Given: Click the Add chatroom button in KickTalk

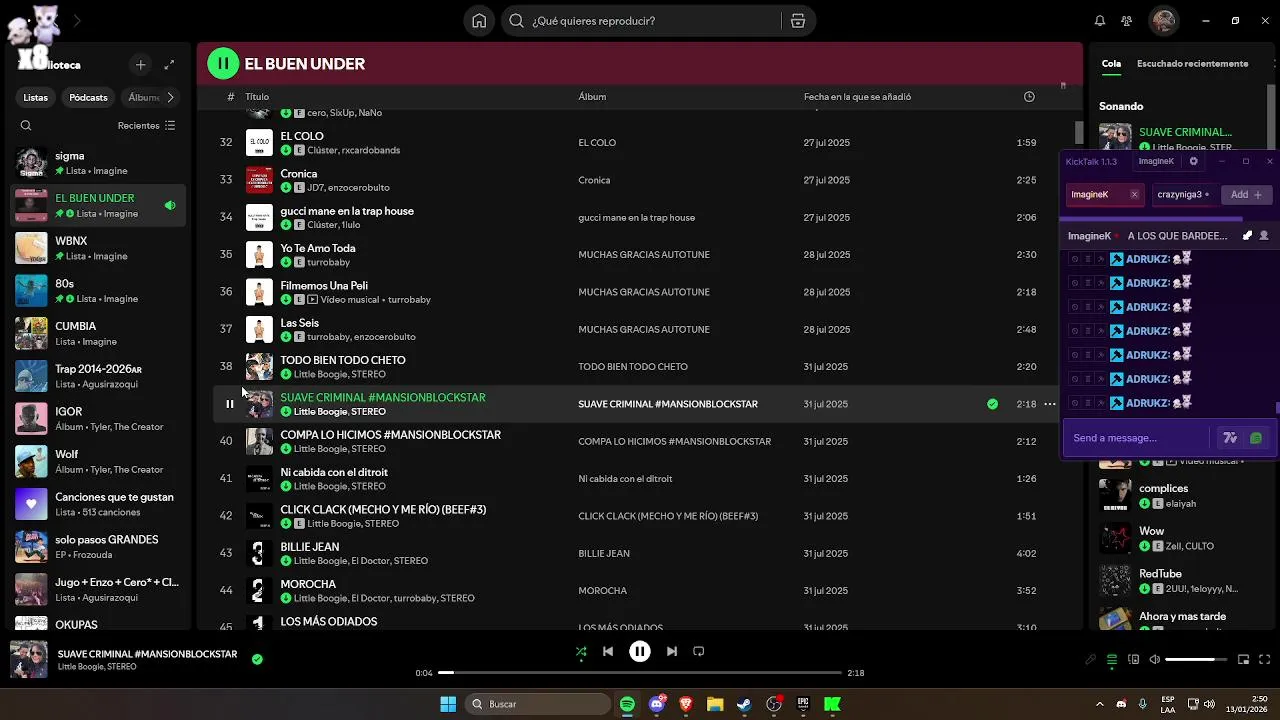Looking at the screenshot, I should 1246,195.
